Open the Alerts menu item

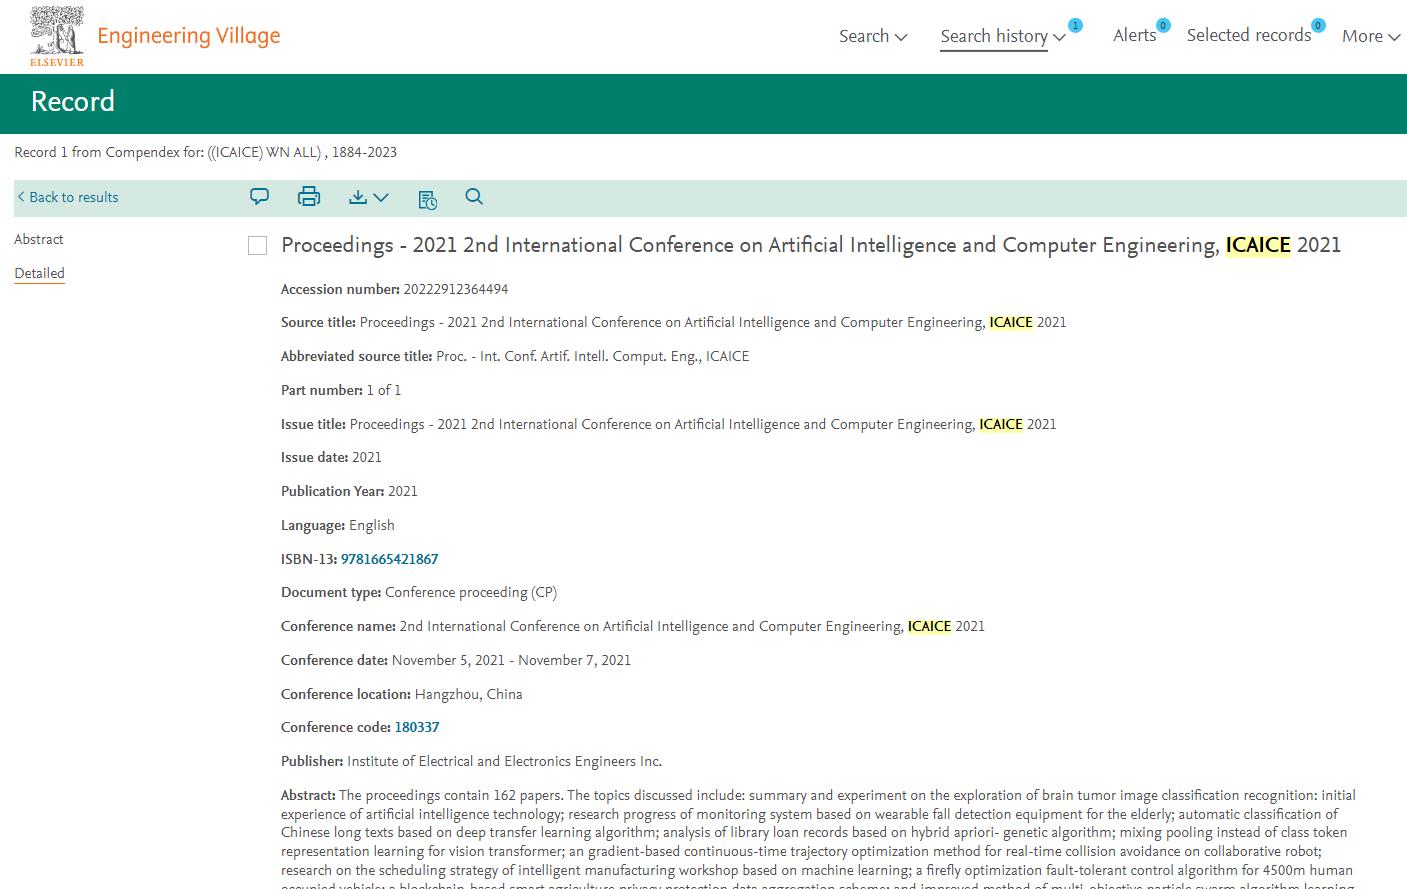pyautogui.click(x=1134, y=35)
